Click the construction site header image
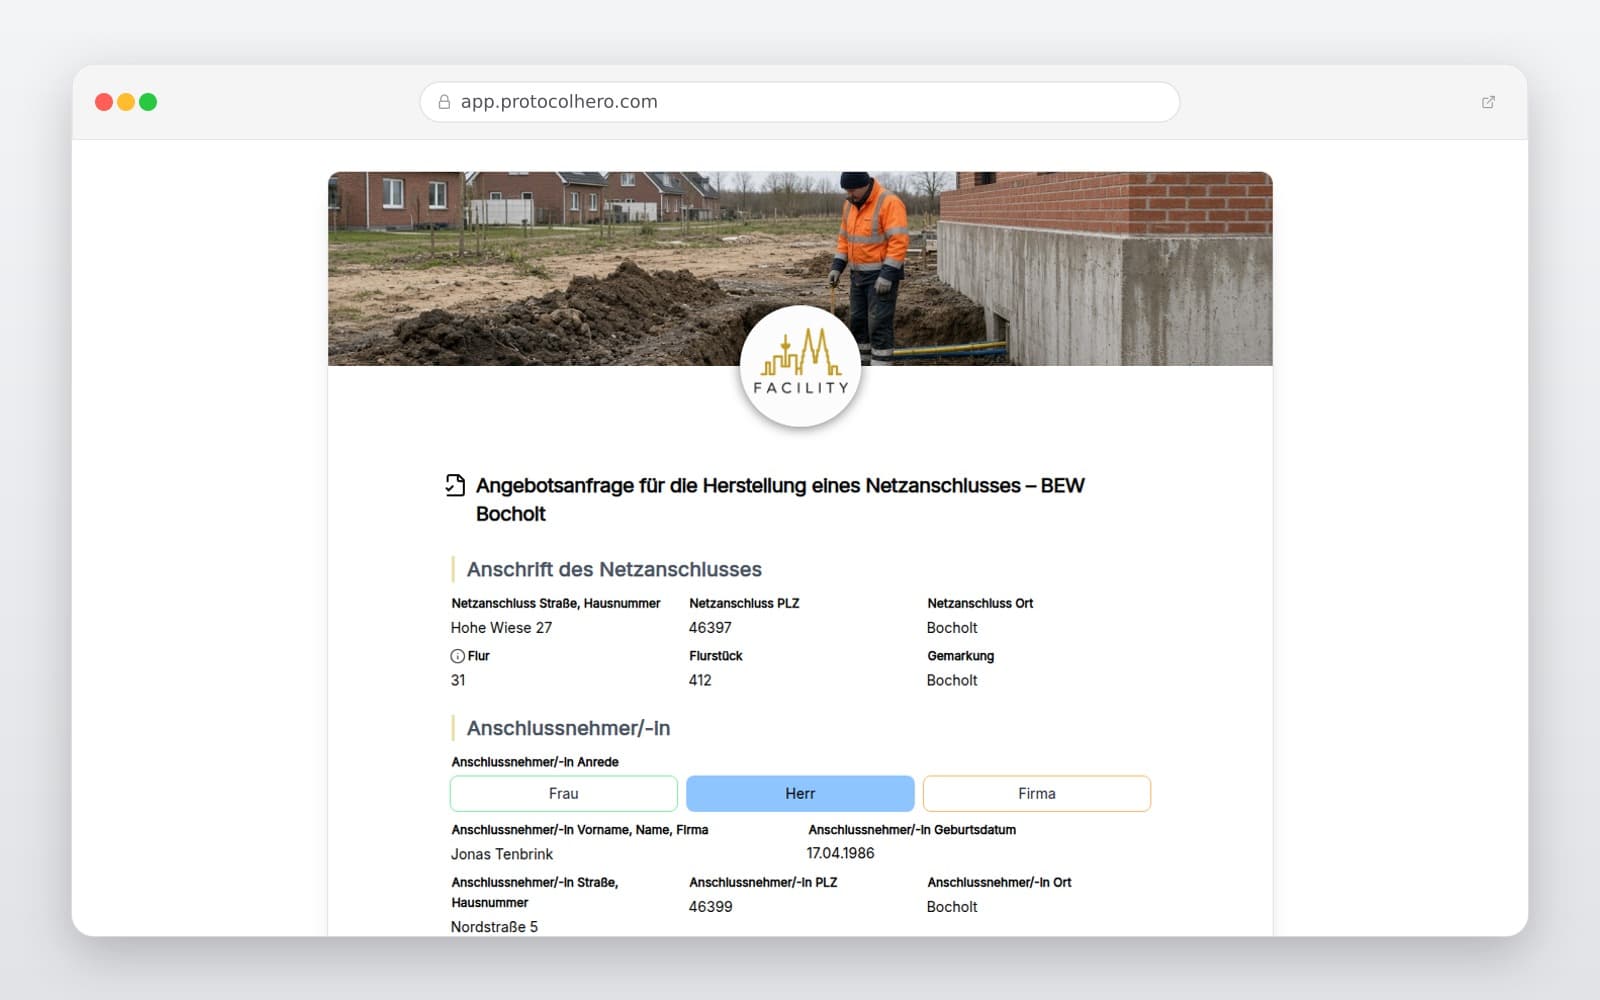The height and width of the screenshot is (1000, 1600). click(x=800, y=268)
